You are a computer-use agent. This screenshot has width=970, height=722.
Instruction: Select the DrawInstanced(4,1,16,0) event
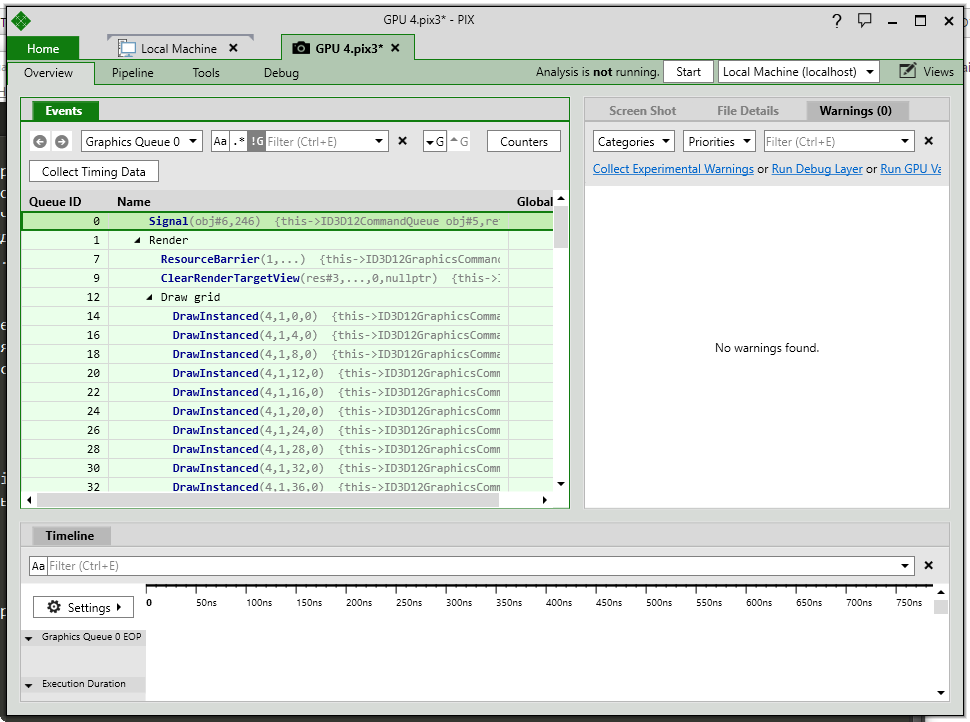[287, 392]
